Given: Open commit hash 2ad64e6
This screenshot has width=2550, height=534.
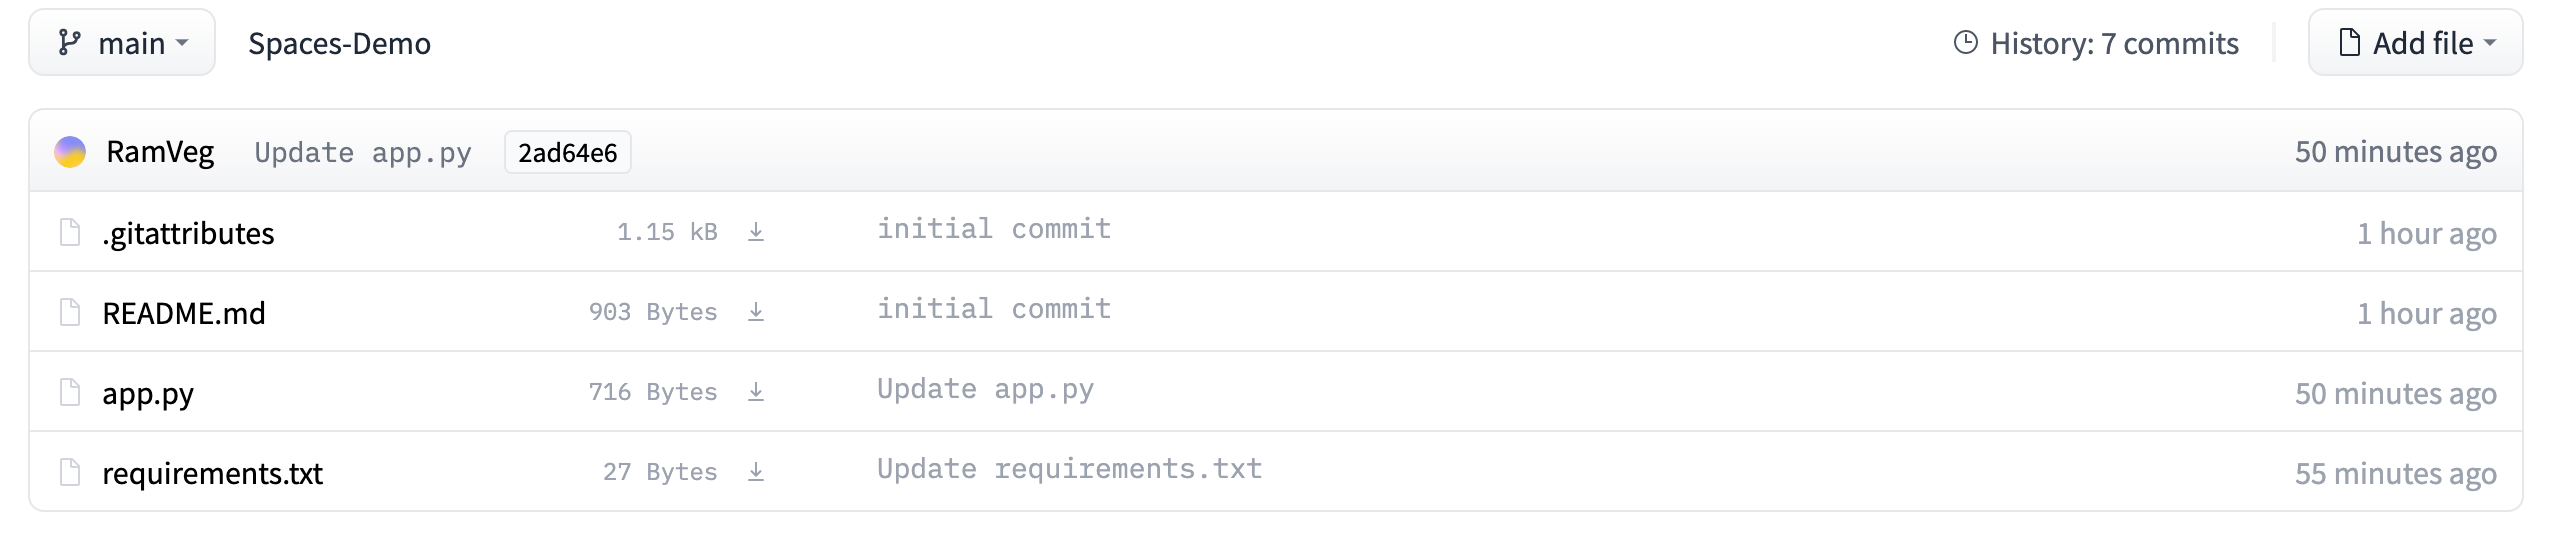Looking at the screenshot, I should coord(567,152).
